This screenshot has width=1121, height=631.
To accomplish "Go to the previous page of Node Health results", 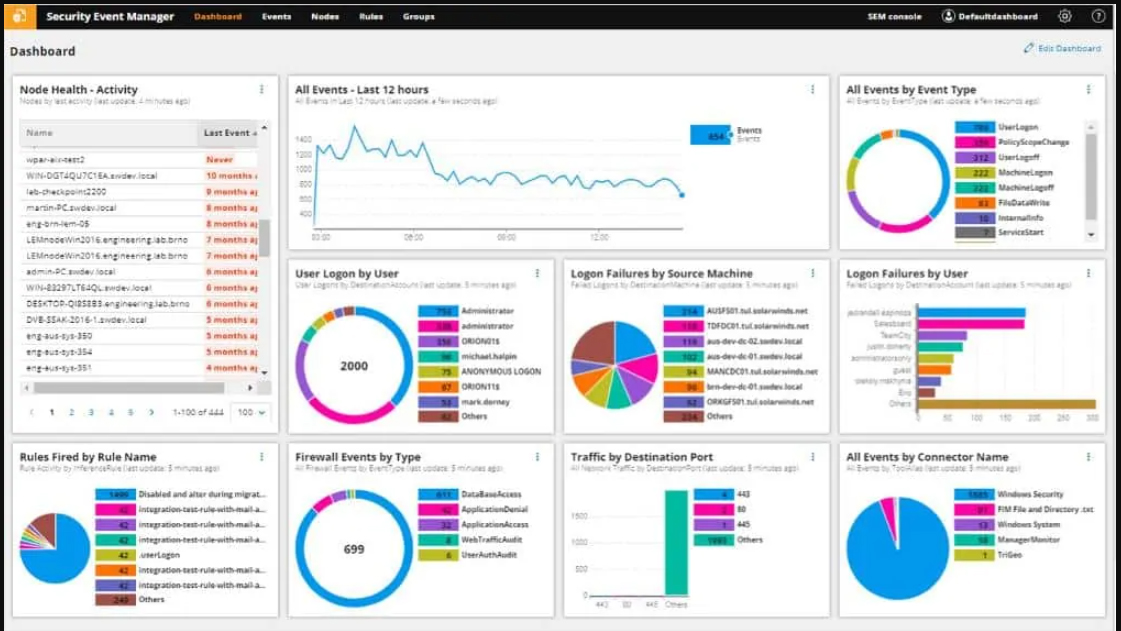I will (31, 412).
